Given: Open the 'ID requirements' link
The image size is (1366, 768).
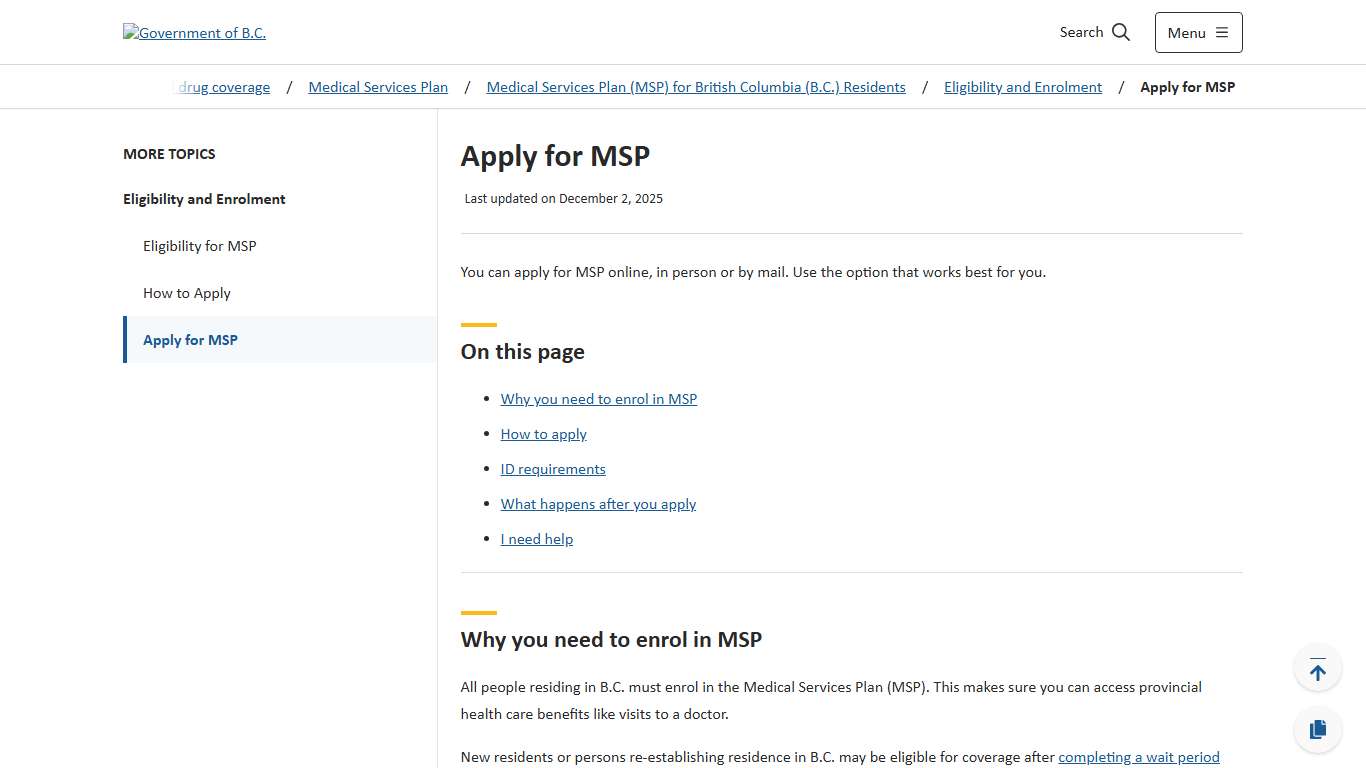Looking at the screenshot, I should click(553, 468).
